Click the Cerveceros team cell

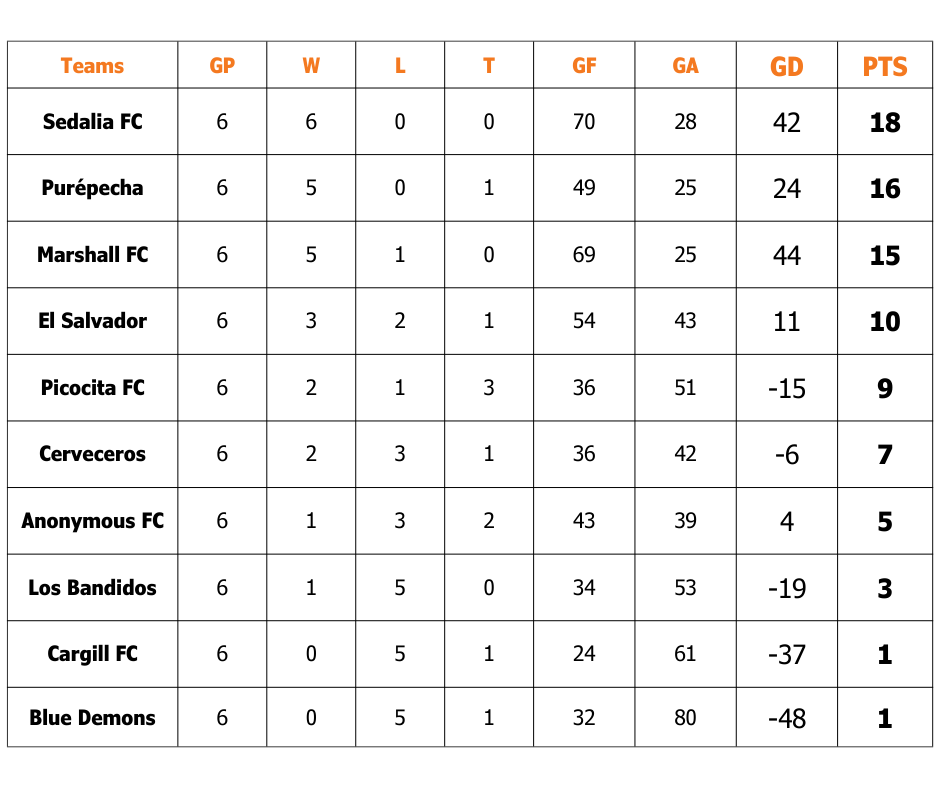92,454
